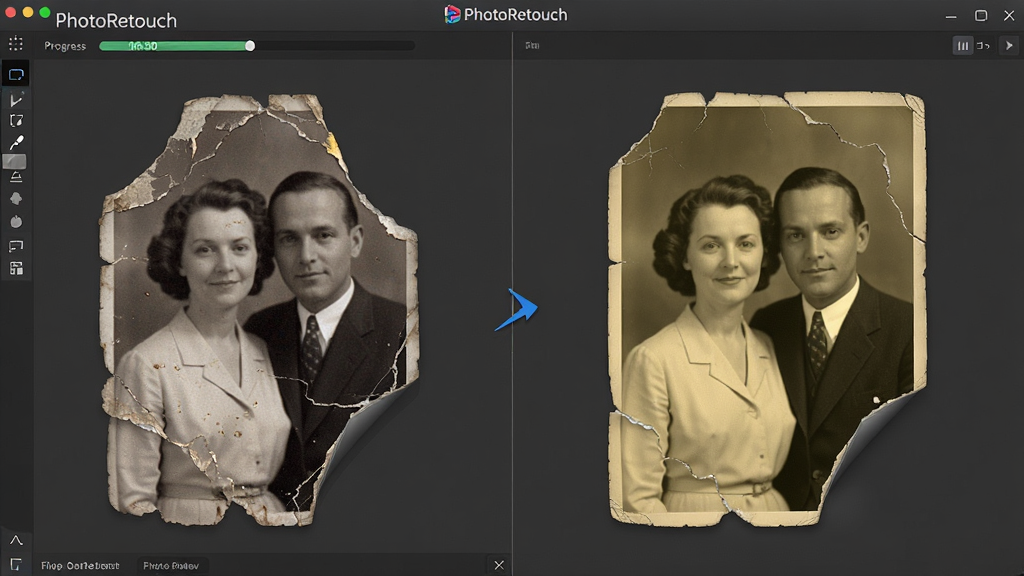Choose the round burn tool icon
The width and height of the screenshot is (1024, 576).
click(x=16, y=221)
